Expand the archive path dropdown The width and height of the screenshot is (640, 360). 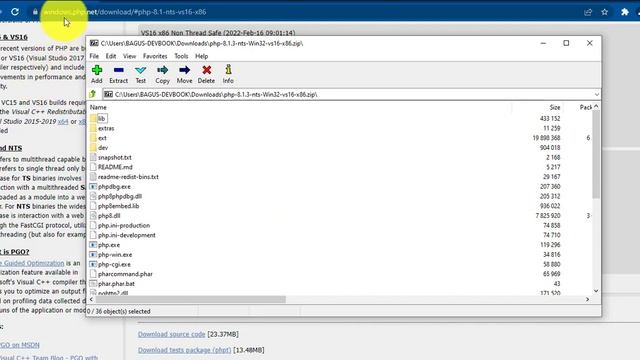596,95
